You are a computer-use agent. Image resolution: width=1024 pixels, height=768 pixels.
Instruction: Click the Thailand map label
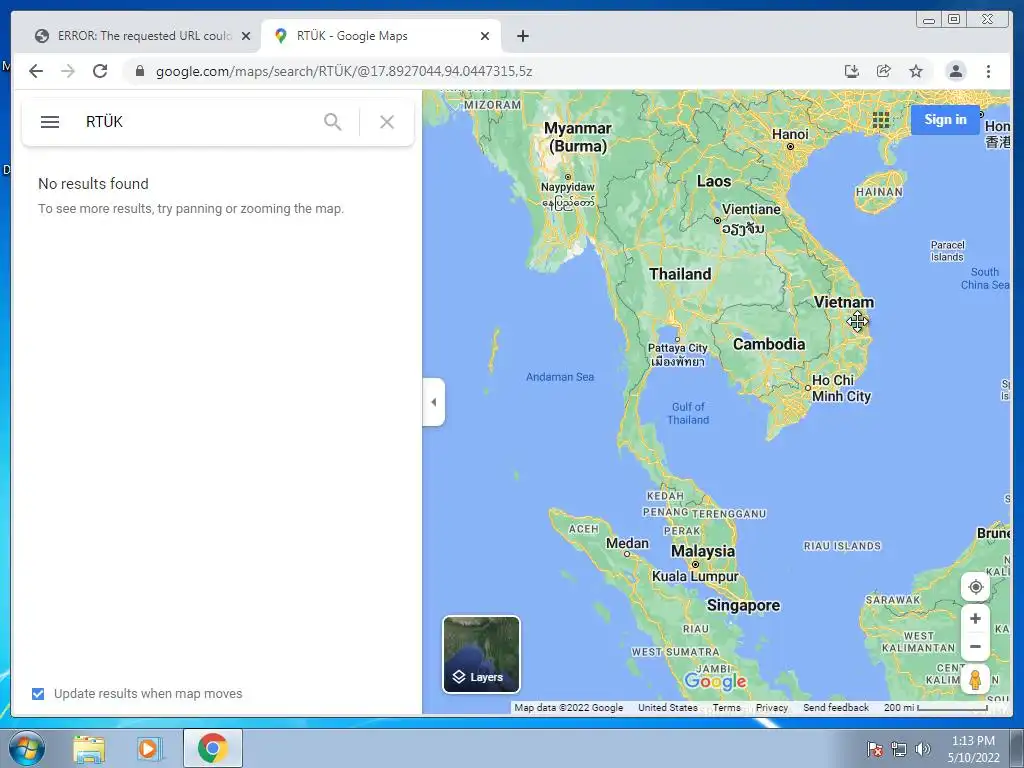680,274
